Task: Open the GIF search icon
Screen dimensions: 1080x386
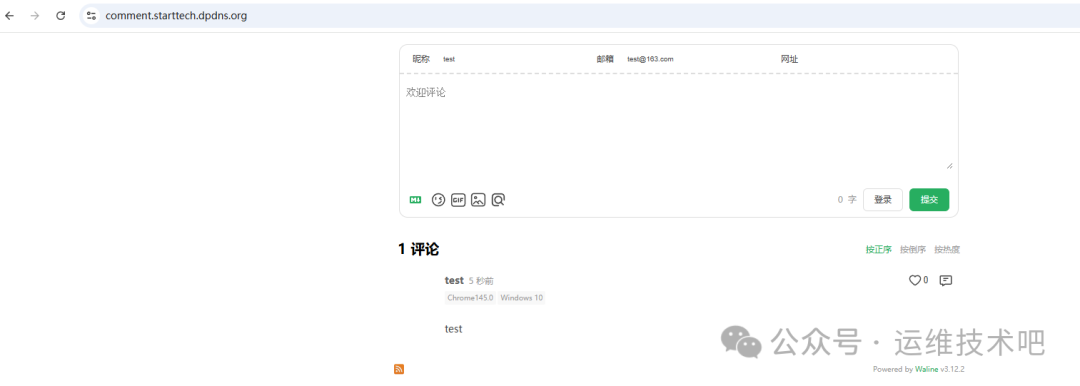Action: [x=458, y=200]
